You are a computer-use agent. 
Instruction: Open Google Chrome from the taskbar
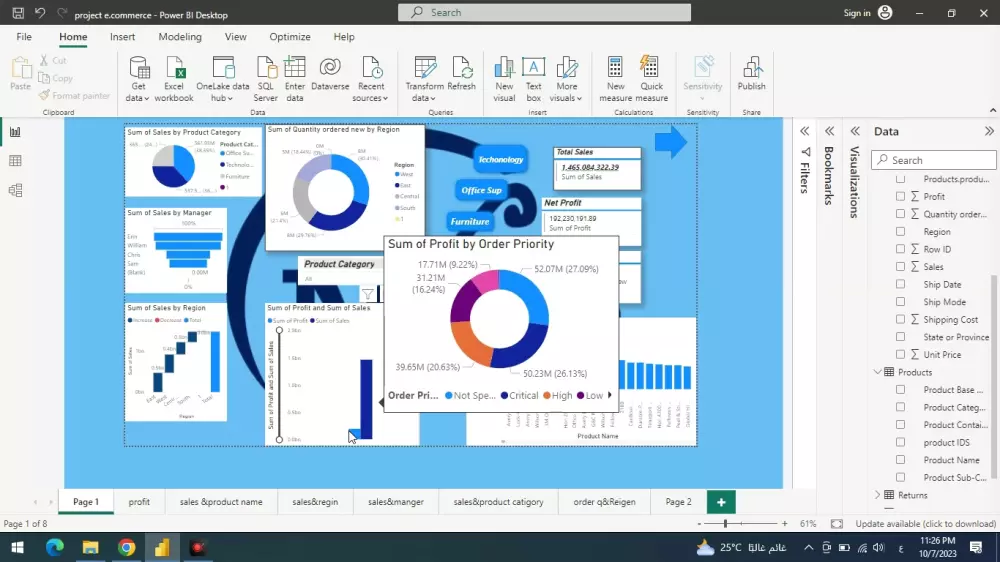pyautogui.click(x=126, y=547)
